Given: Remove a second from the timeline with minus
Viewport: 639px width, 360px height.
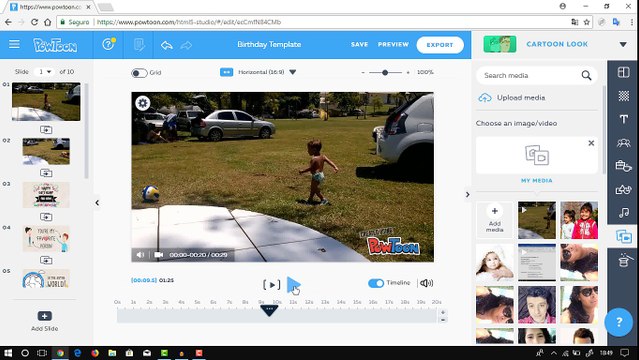Looking at the screenshot, I should click(443, 320).
